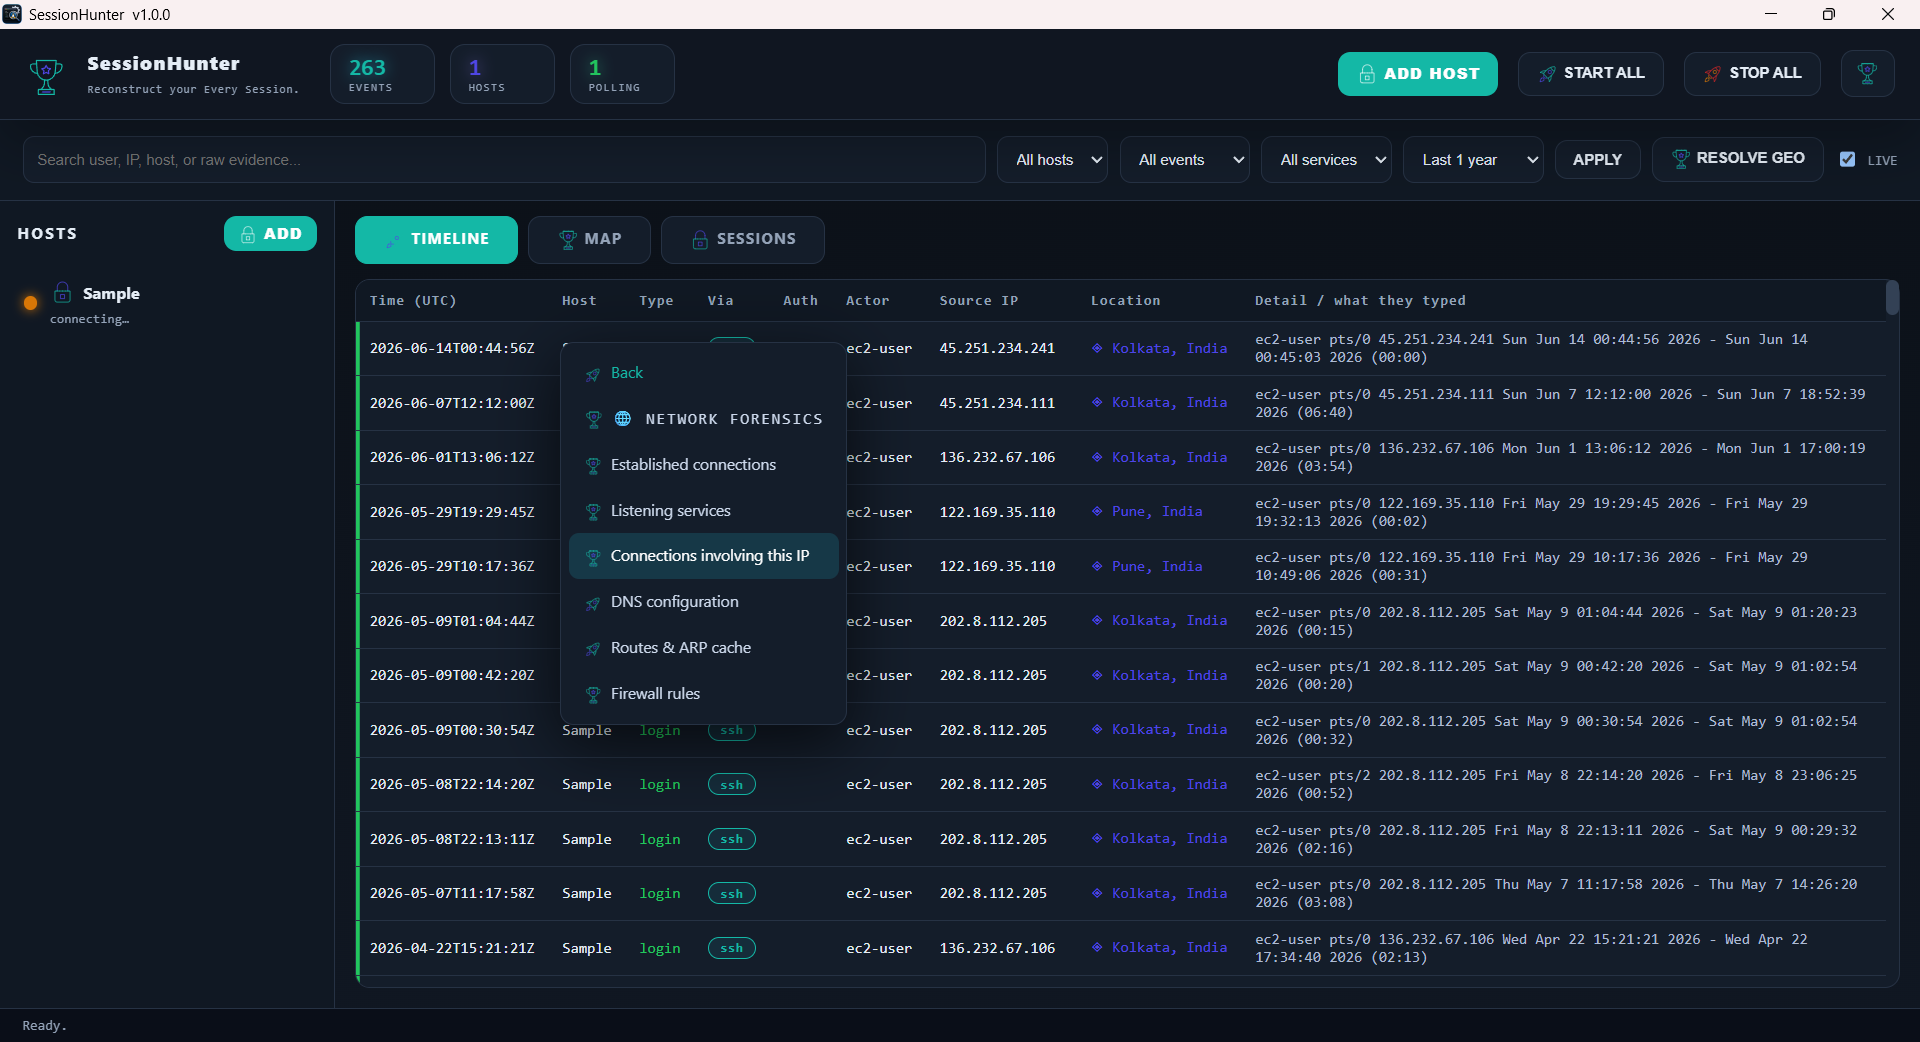1920x1042 pixels.
Task: Click the START ALL button
Action: pos(1590,74)
